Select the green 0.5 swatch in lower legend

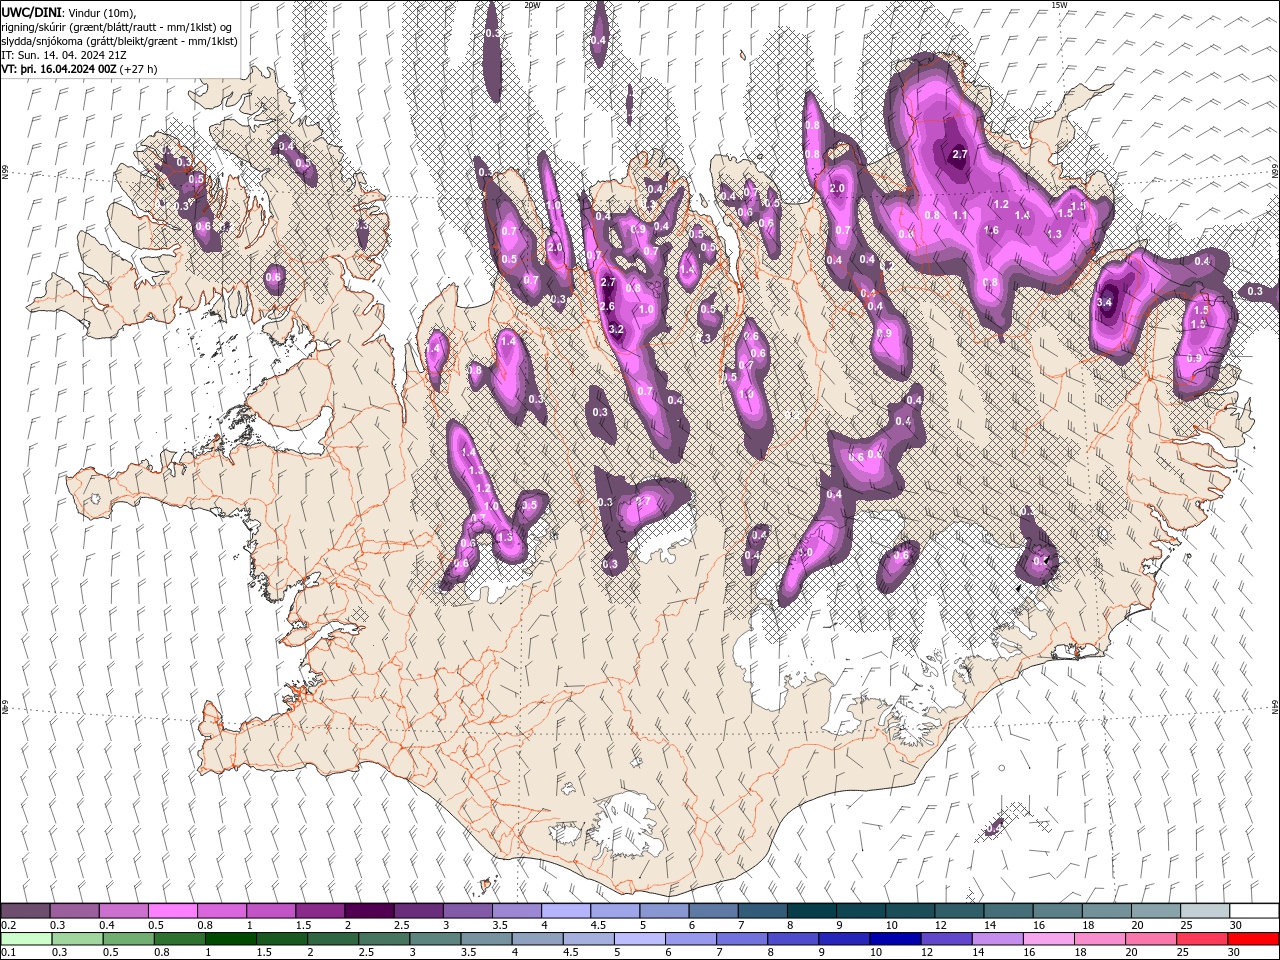(128, 938)
